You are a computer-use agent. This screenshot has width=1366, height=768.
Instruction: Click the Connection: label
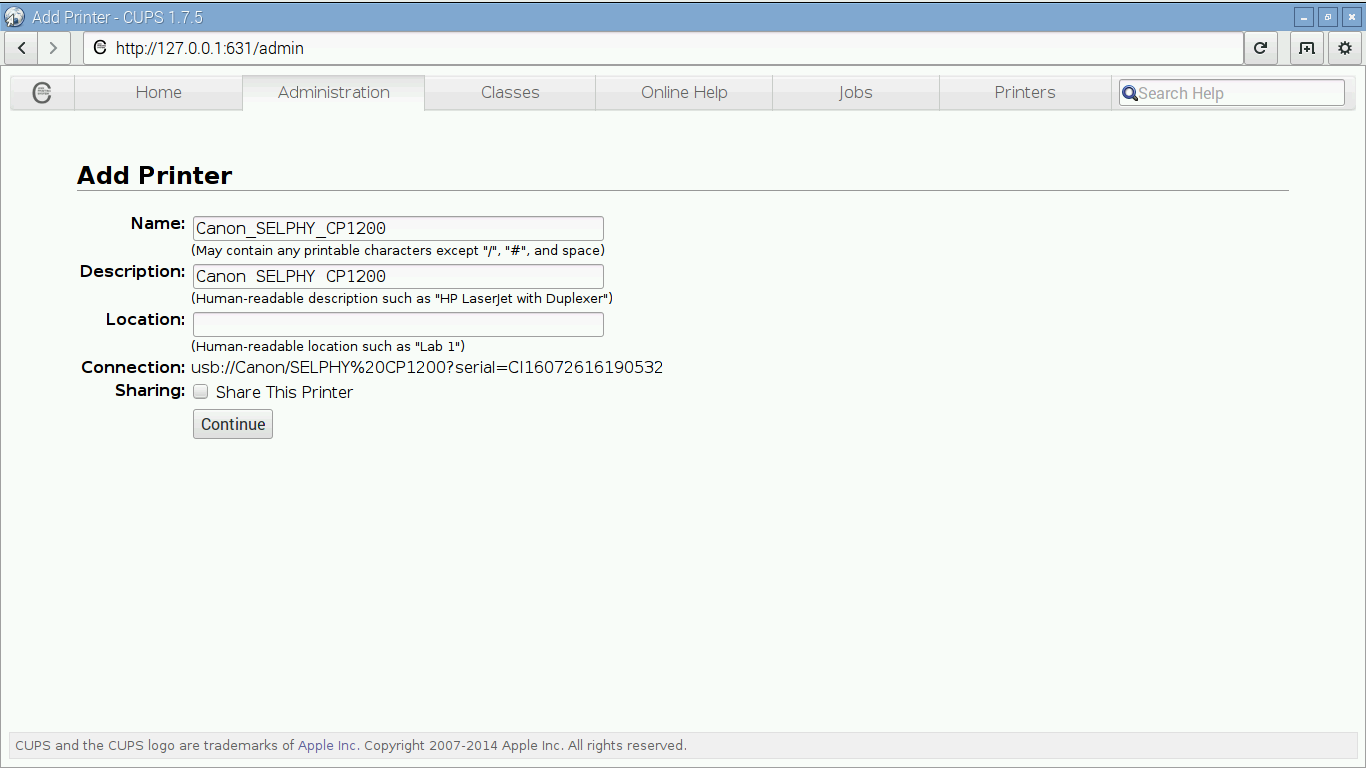coord(133,367)
